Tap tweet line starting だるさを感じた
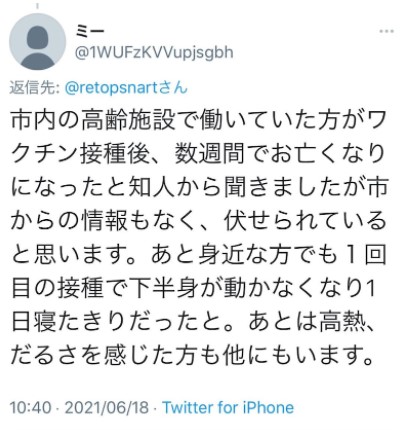405x430 pixels. click(192, 355)
